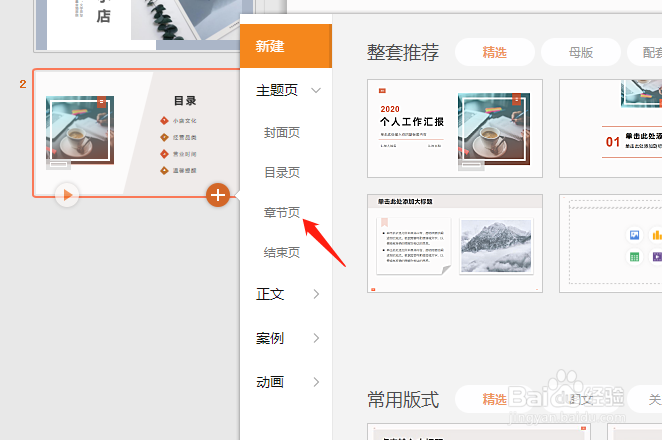
Task: Select the 正文 category label
Action: click(270, 294)
